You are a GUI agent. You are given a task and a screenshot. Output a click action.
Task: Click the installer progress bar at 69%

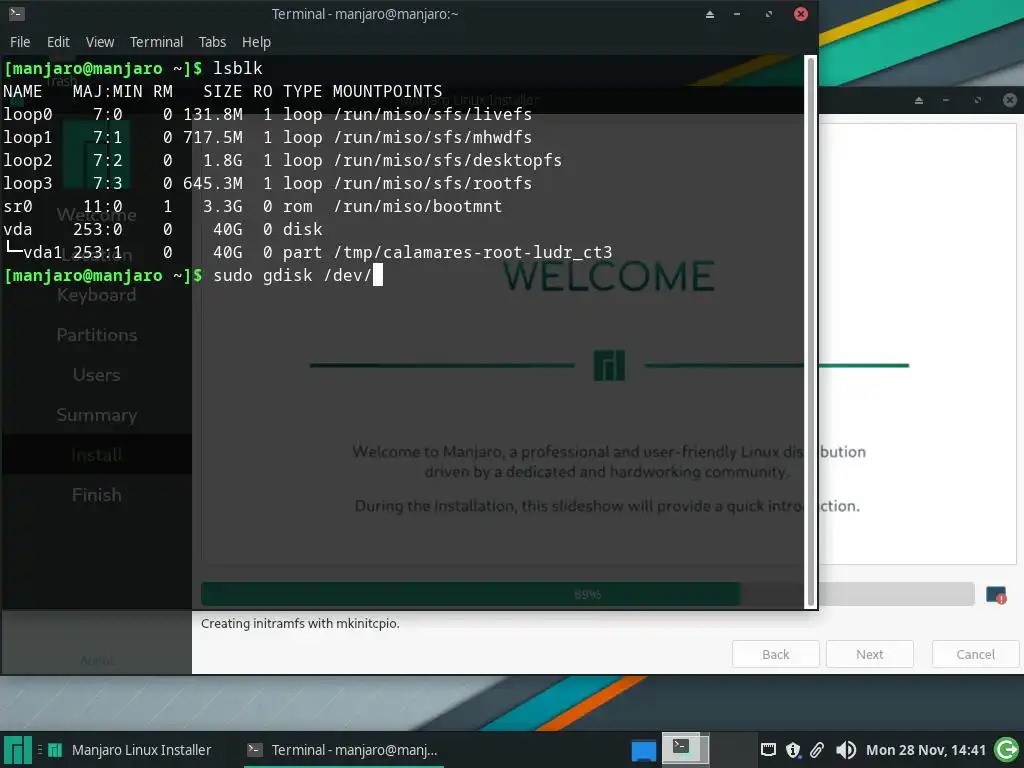[587, 594]
